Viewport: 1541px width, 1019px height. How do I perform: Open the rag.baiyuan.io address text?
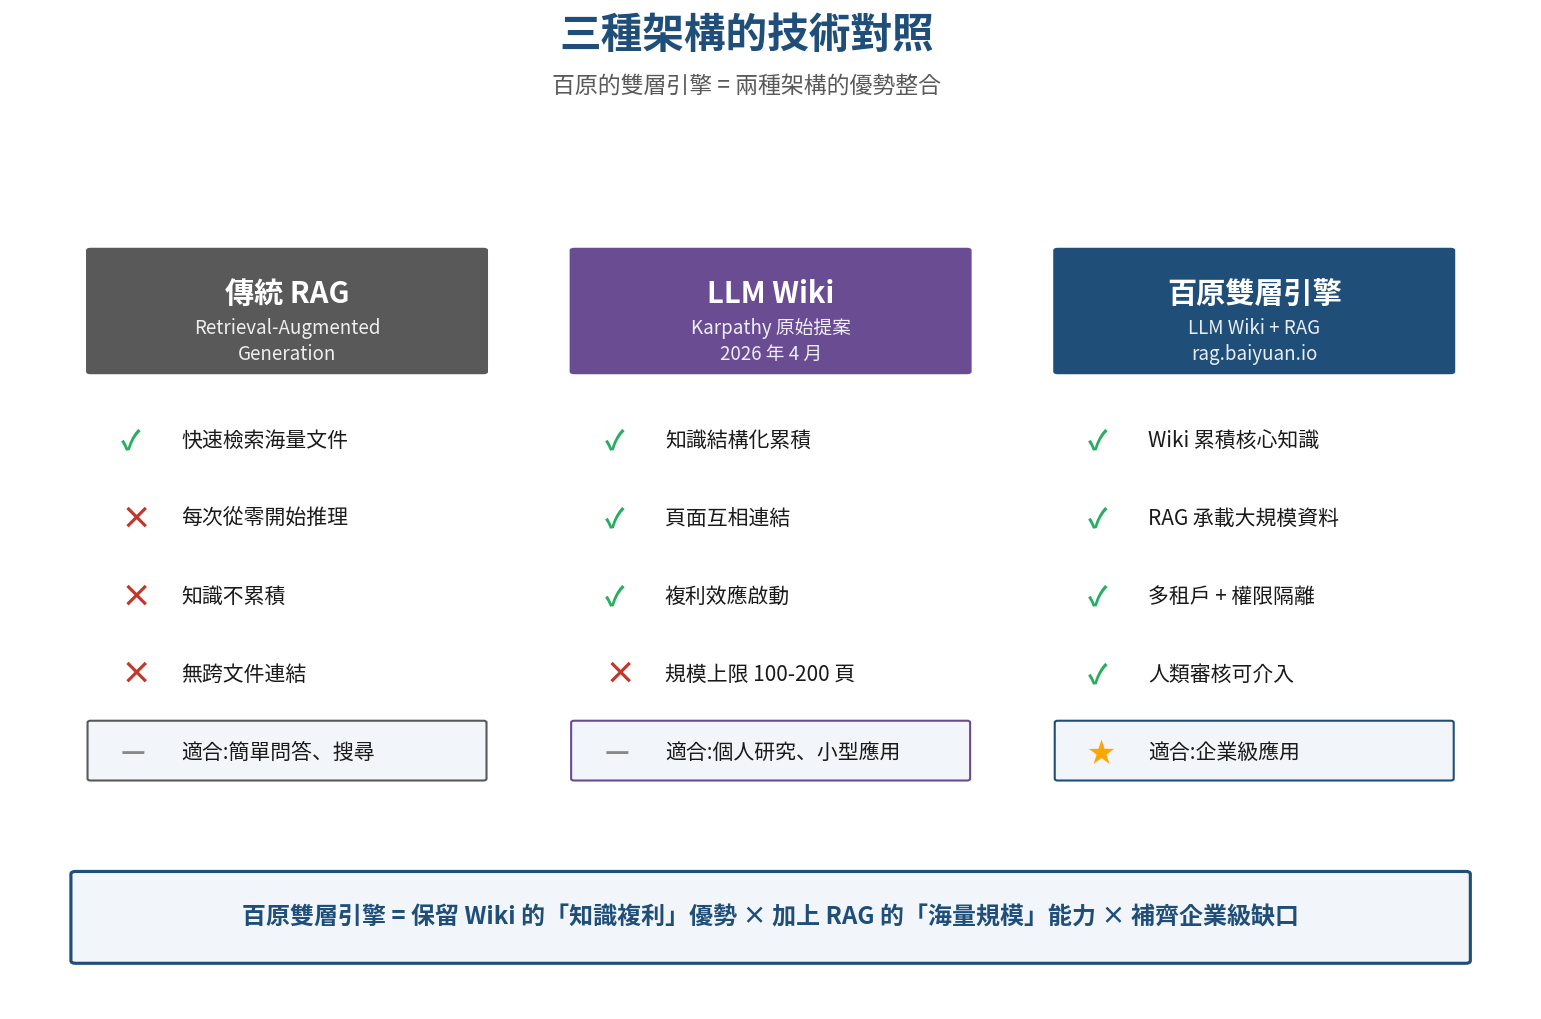coord(1254,353)
